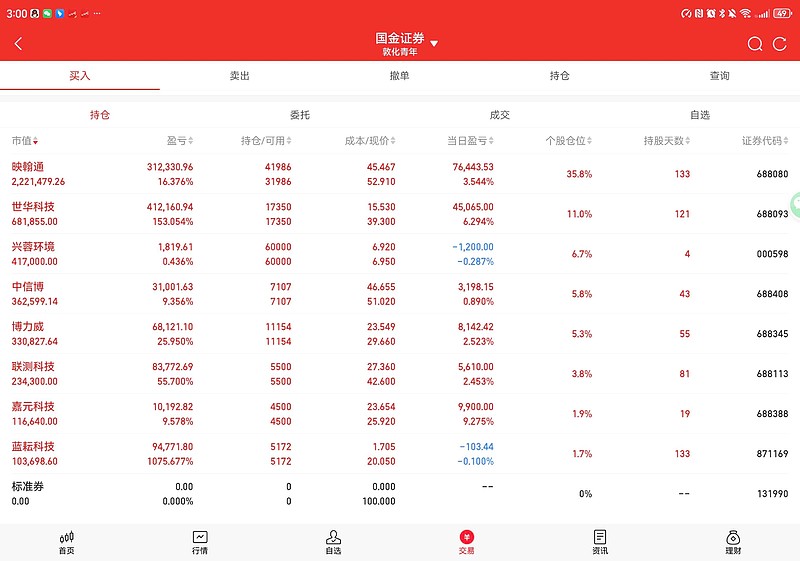Click stock code 688388
The height and width of the screenshot is (561, 800).
click(772, 414)
